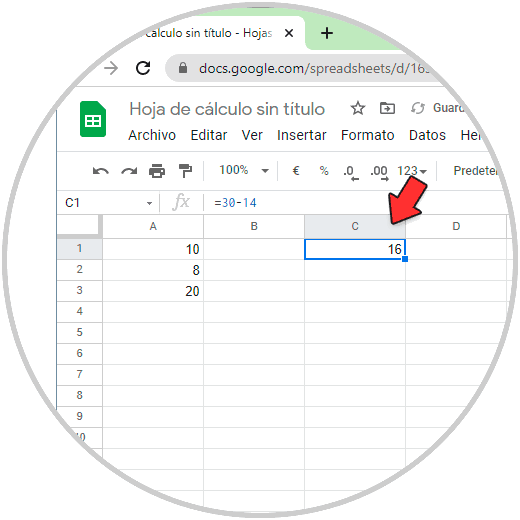Apply percent format button
Image resolution: width=520 pixels, height=520 pixels.
pyautogui.click(x=324, y=171)
